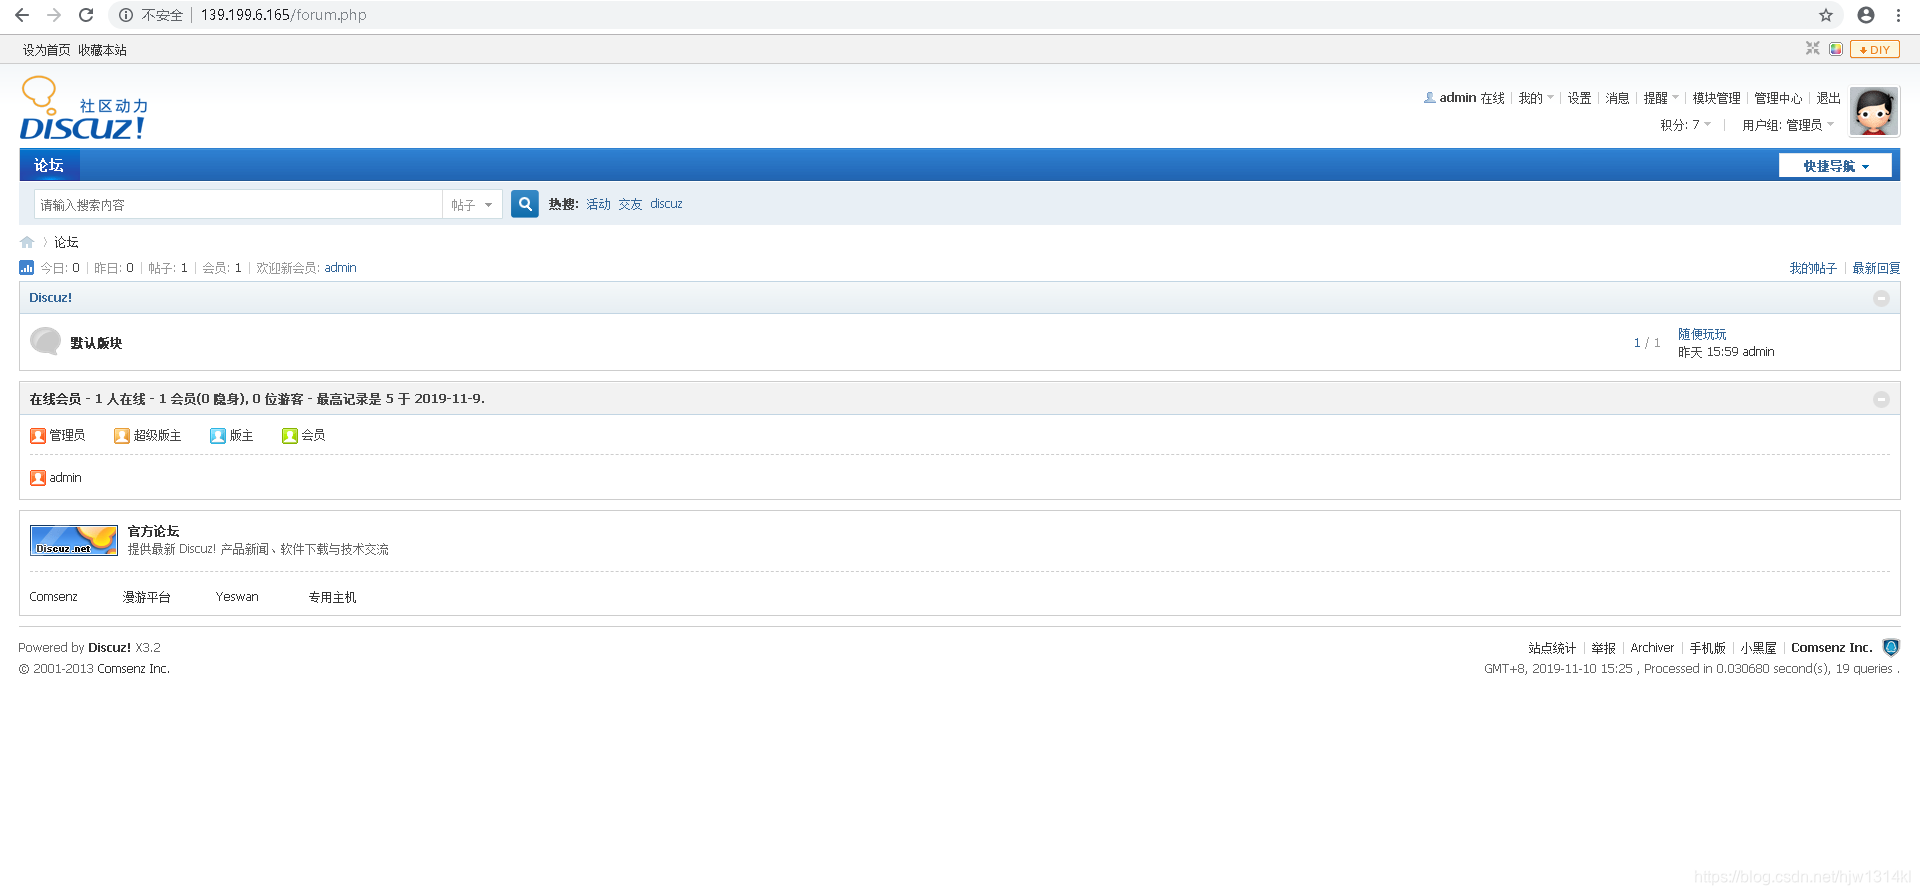Viewport: 1920px width, 895px height.
Task: Open 手机版 in the footer
Action: [x=1708, y=648]
